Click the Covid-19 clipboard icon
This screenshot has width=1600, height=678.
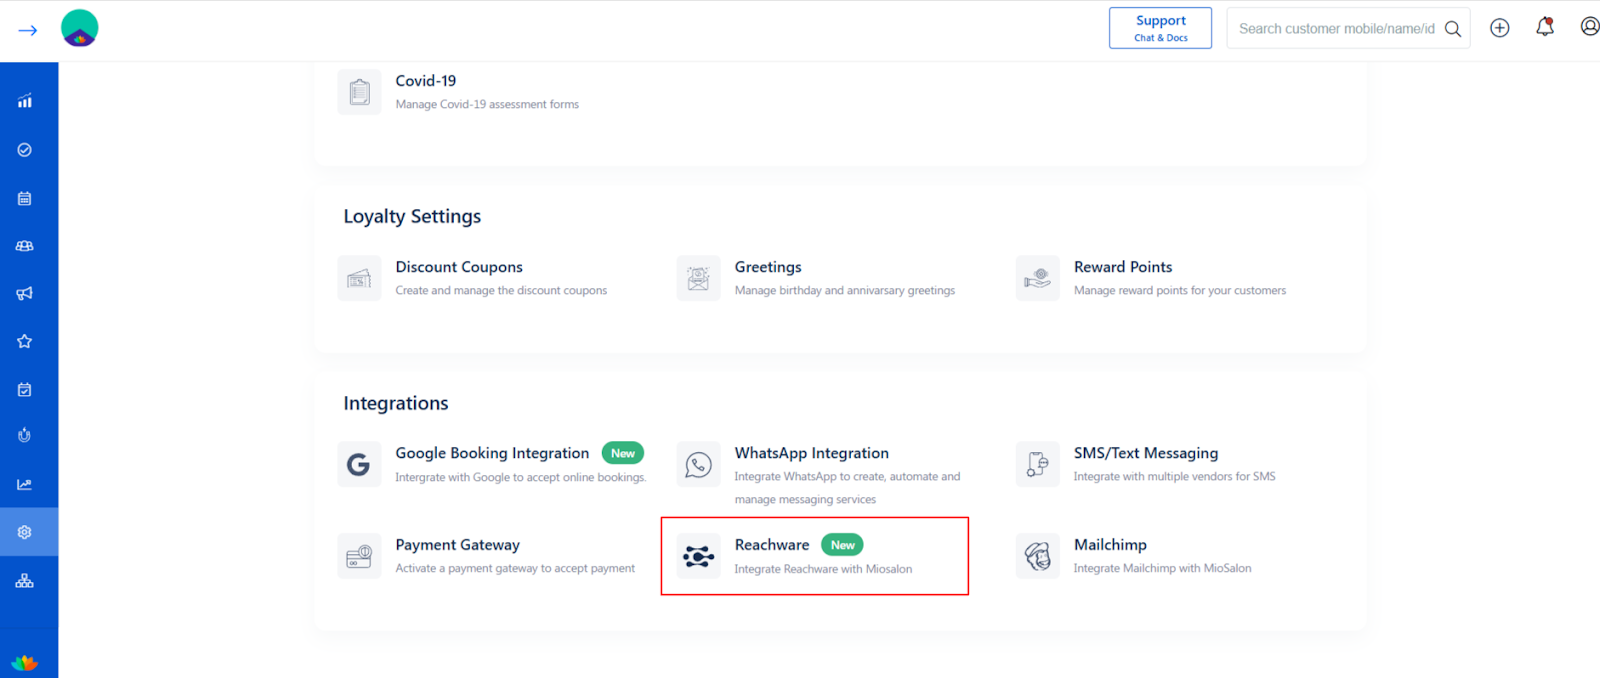click(x=360, y=92)
